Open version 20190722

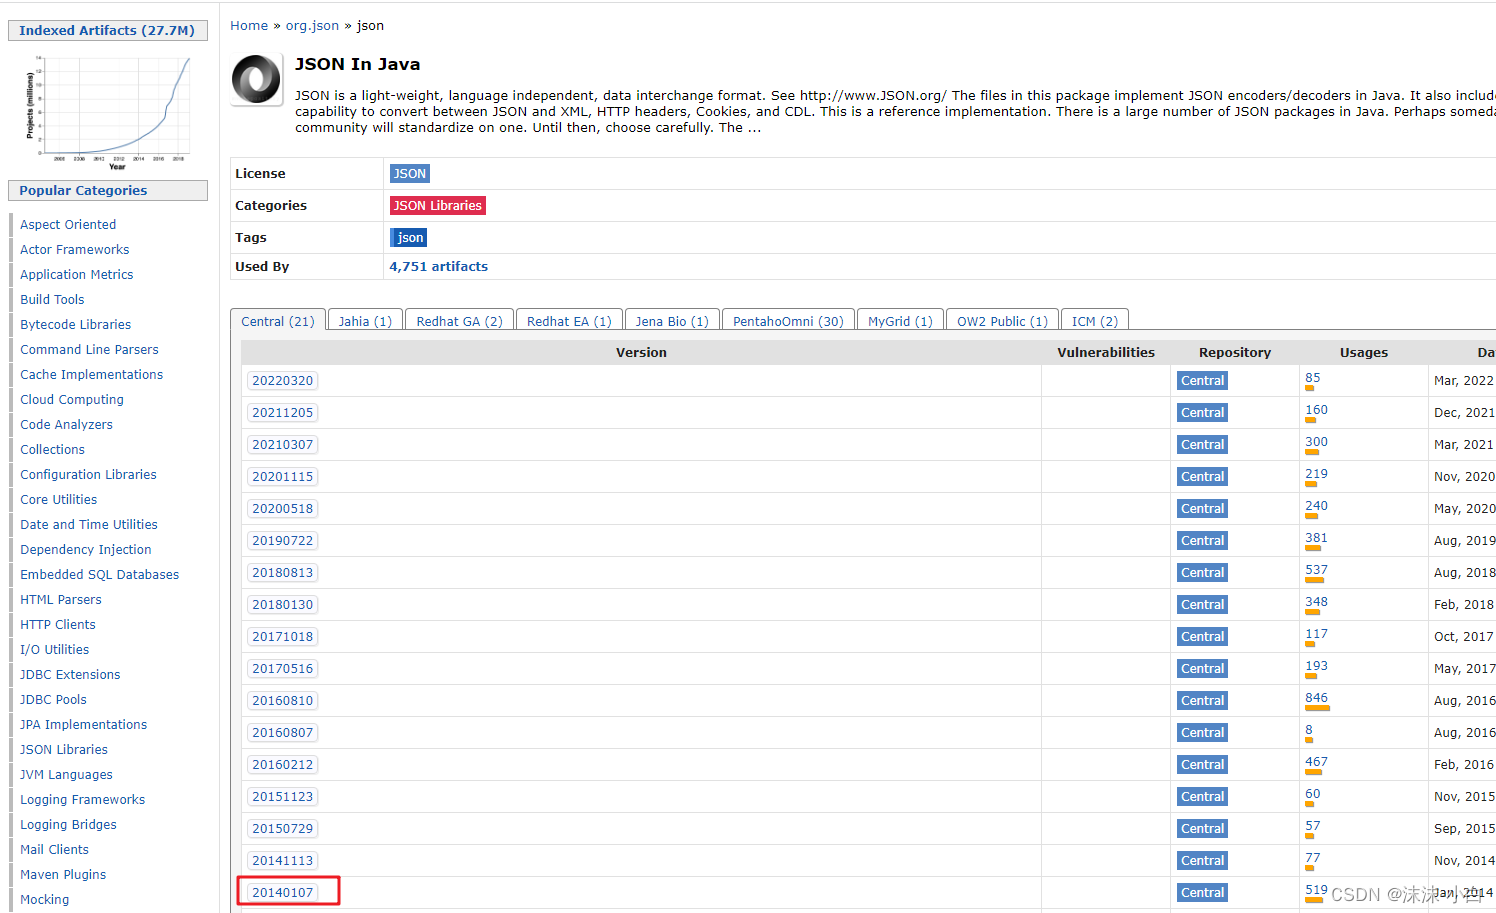pyautogui.click(x=283, y=541)
